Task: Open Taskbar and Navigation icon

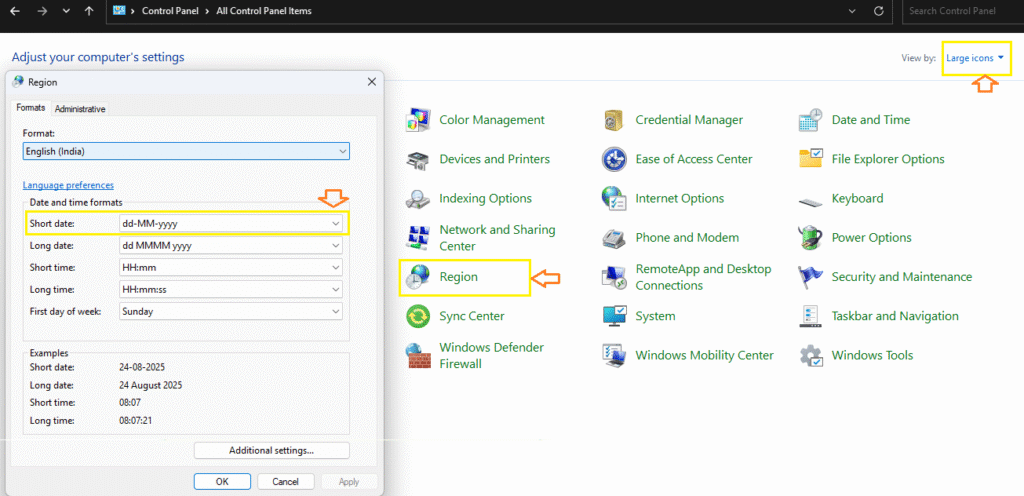Action: [x=810, y=316]
